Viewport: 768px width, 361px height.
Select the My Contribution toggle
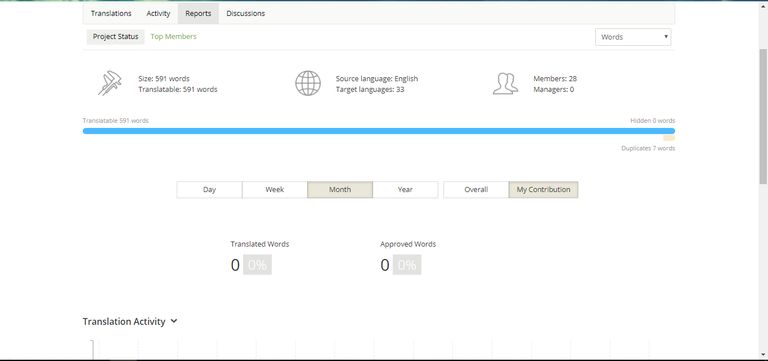[x=544, y=190]
